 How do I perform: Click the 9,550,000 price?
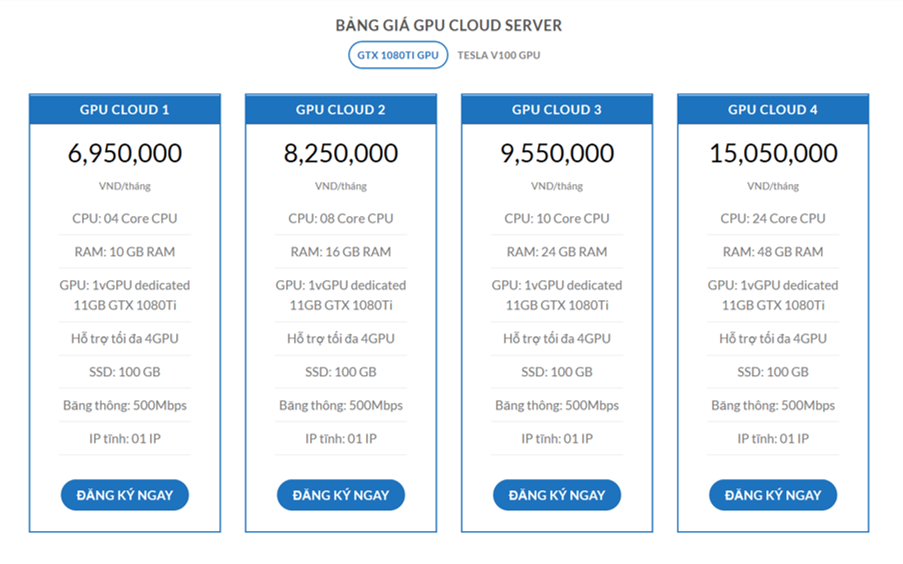(556, 153)
